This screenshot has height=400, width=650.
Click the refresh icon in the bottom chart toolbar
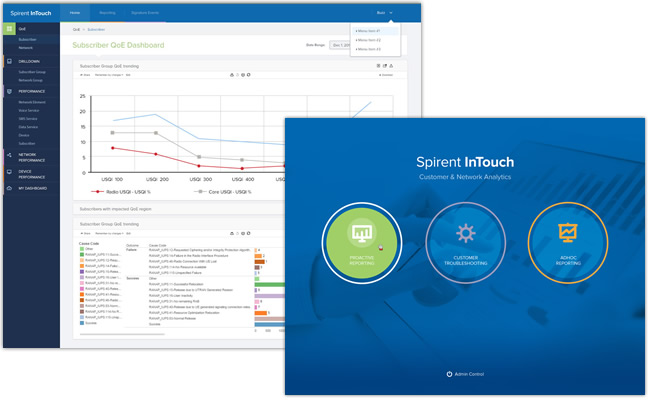tap(248, 233)
